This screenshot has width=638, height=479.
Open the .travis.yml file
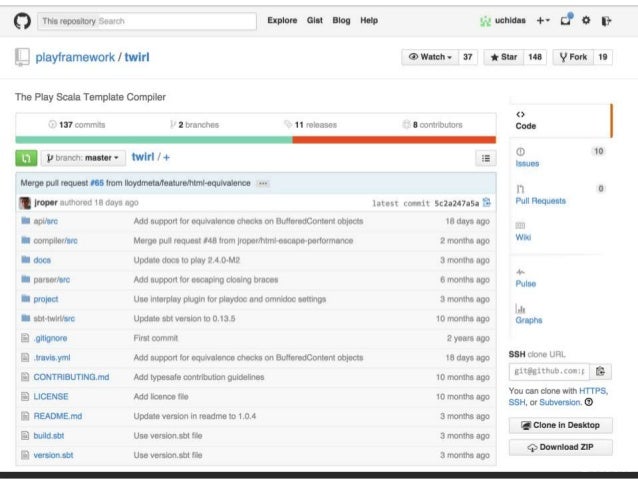[52, 358]
